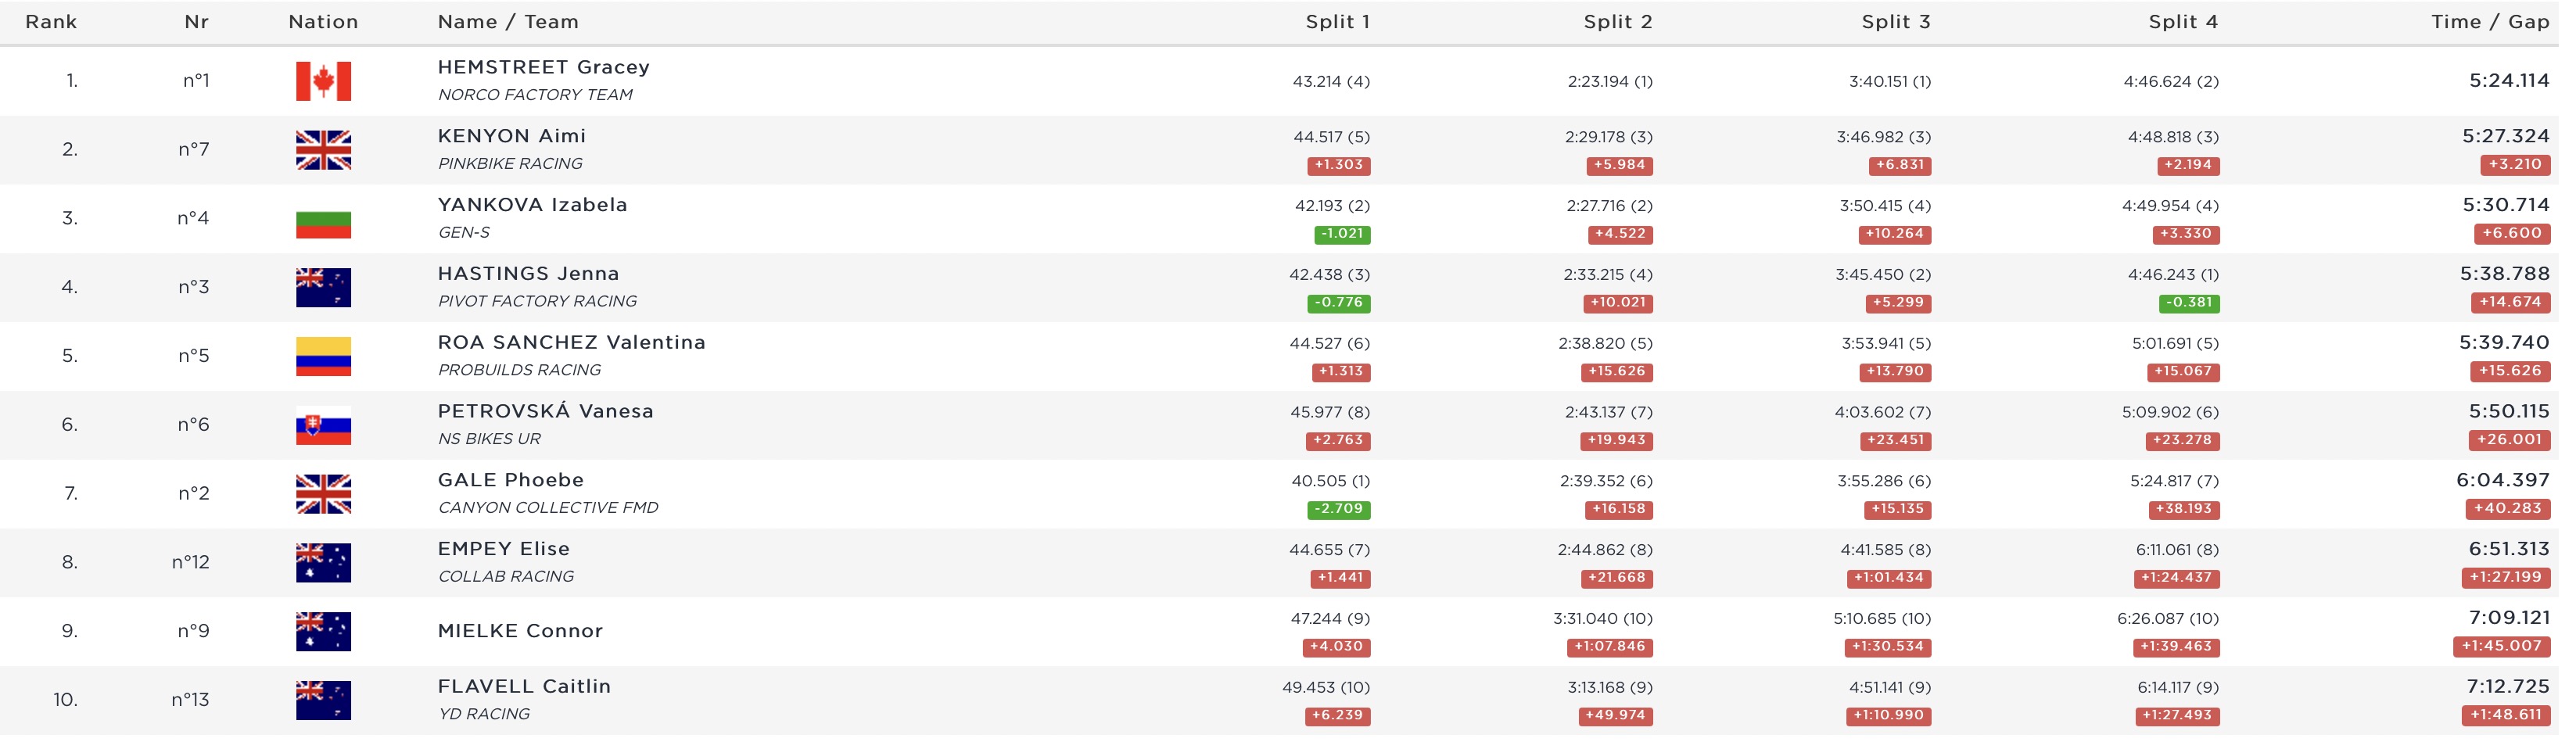Open rider MIELKE Connor
The width and height of the screenshot is (2576, 749).
[x=520, y=632]
